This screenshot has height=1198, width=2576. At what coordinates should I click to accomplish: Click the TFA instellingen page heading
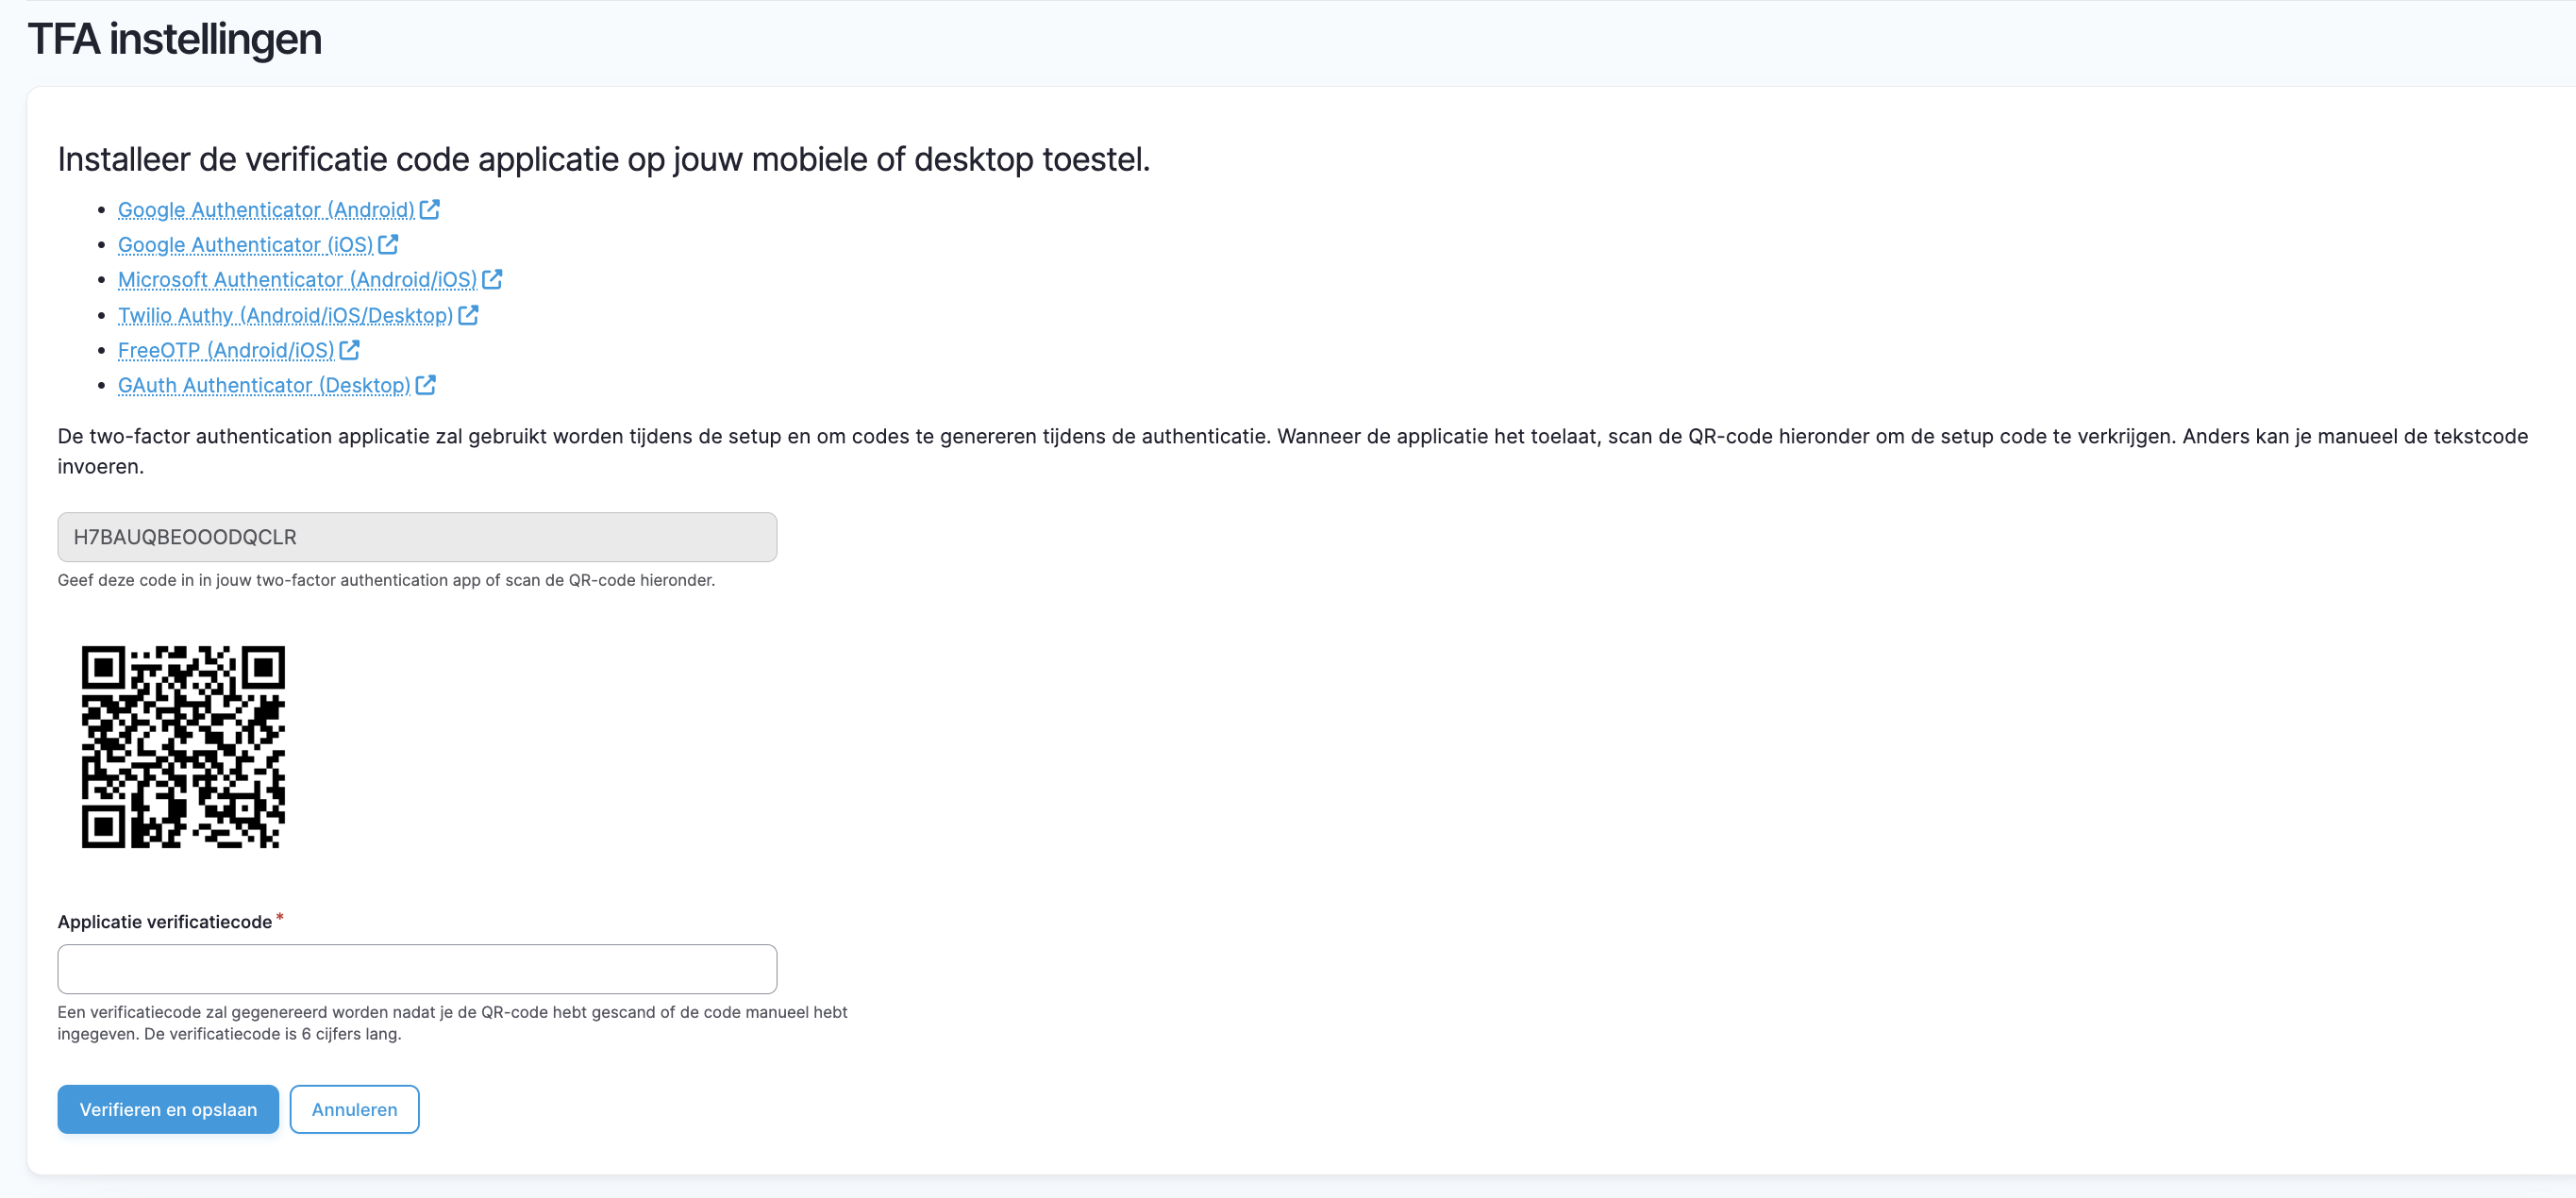coord(175,40)
